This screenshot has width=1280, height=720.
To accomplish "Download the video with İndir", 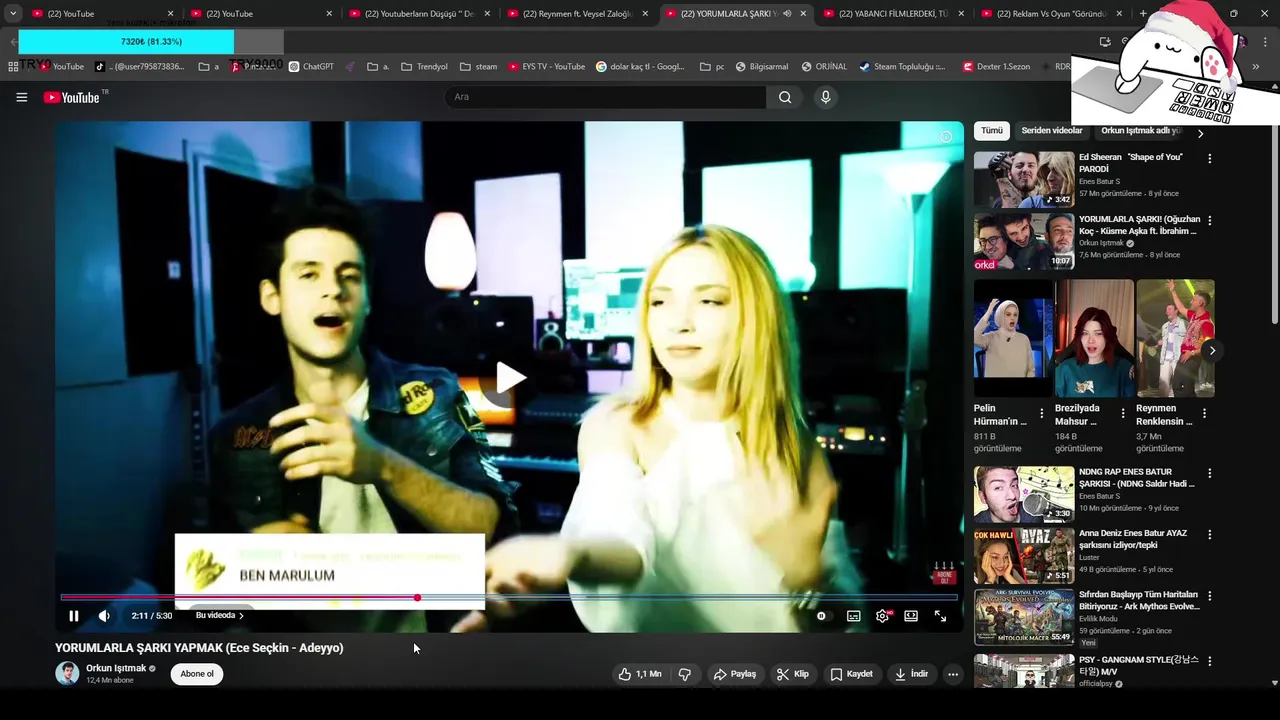I will click(912, 674).
